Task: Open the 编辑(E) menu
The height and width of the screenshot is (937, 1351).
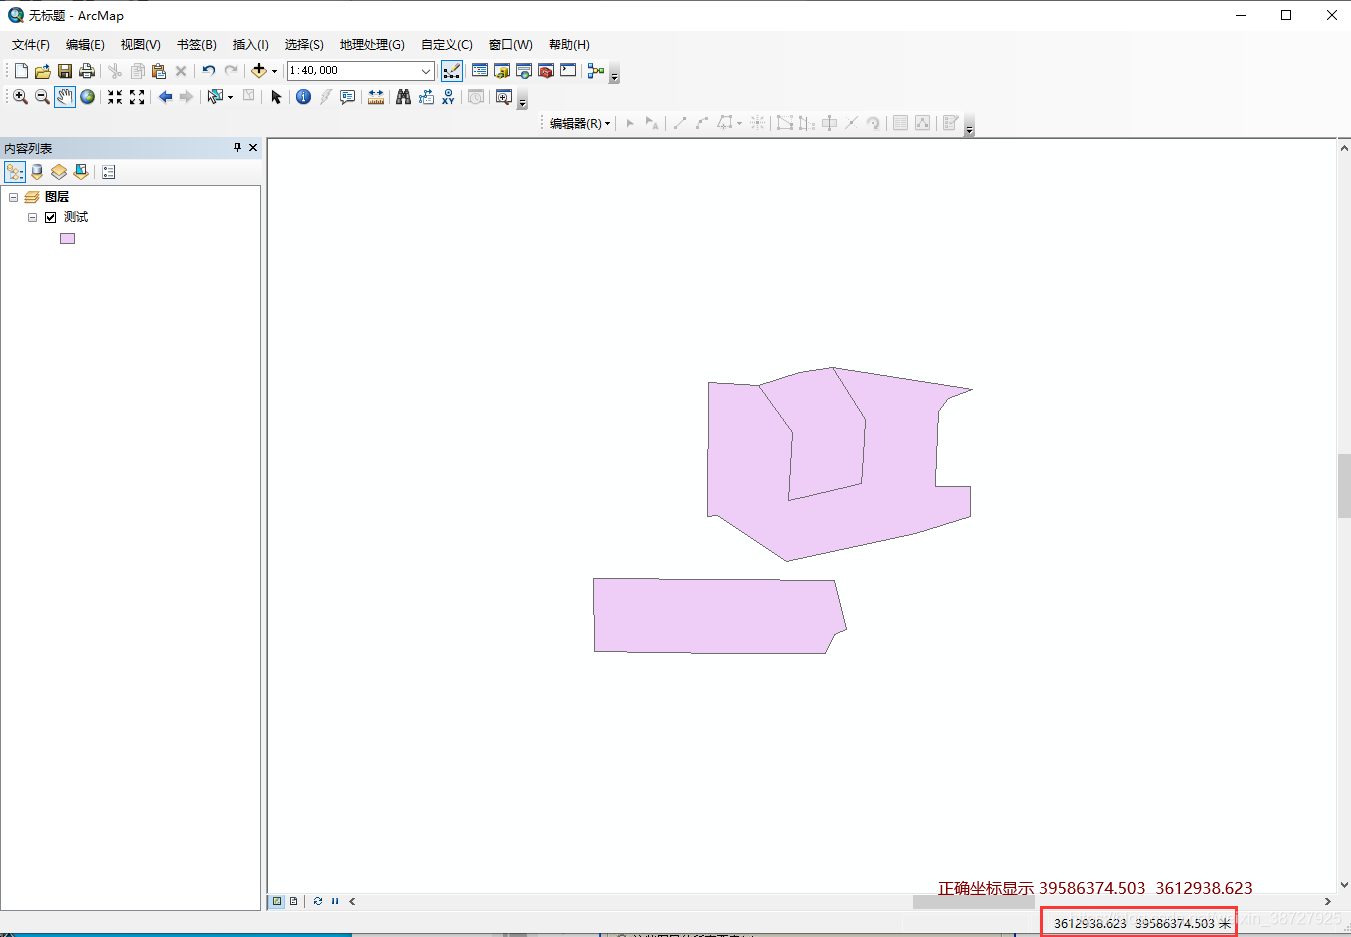Action: pos(85,45)
